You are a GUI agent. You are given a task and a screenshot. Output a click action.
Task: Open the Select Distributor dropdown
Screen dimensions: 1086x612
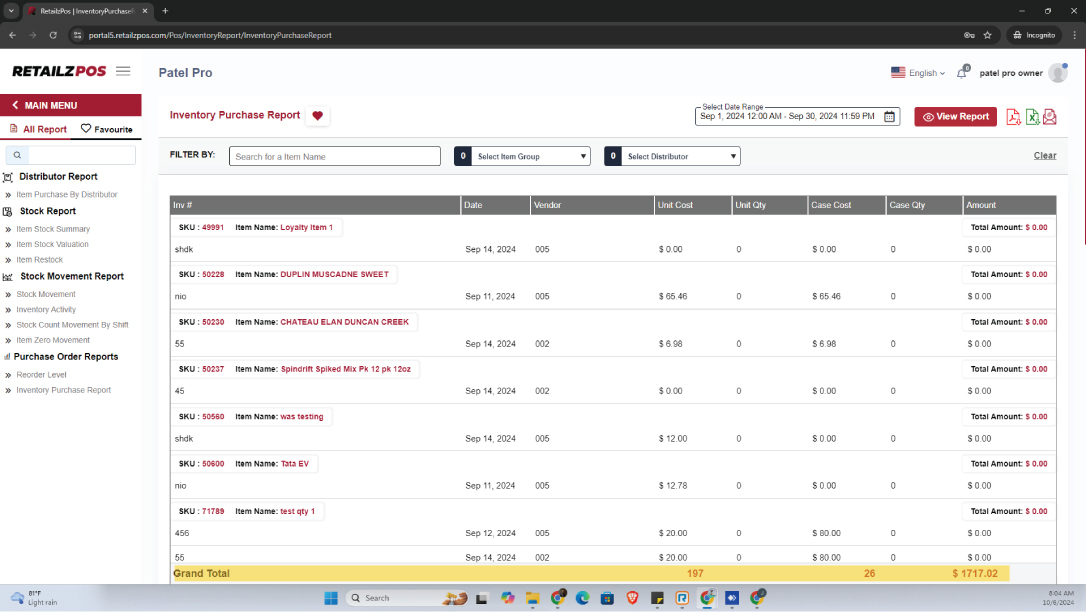682,156
